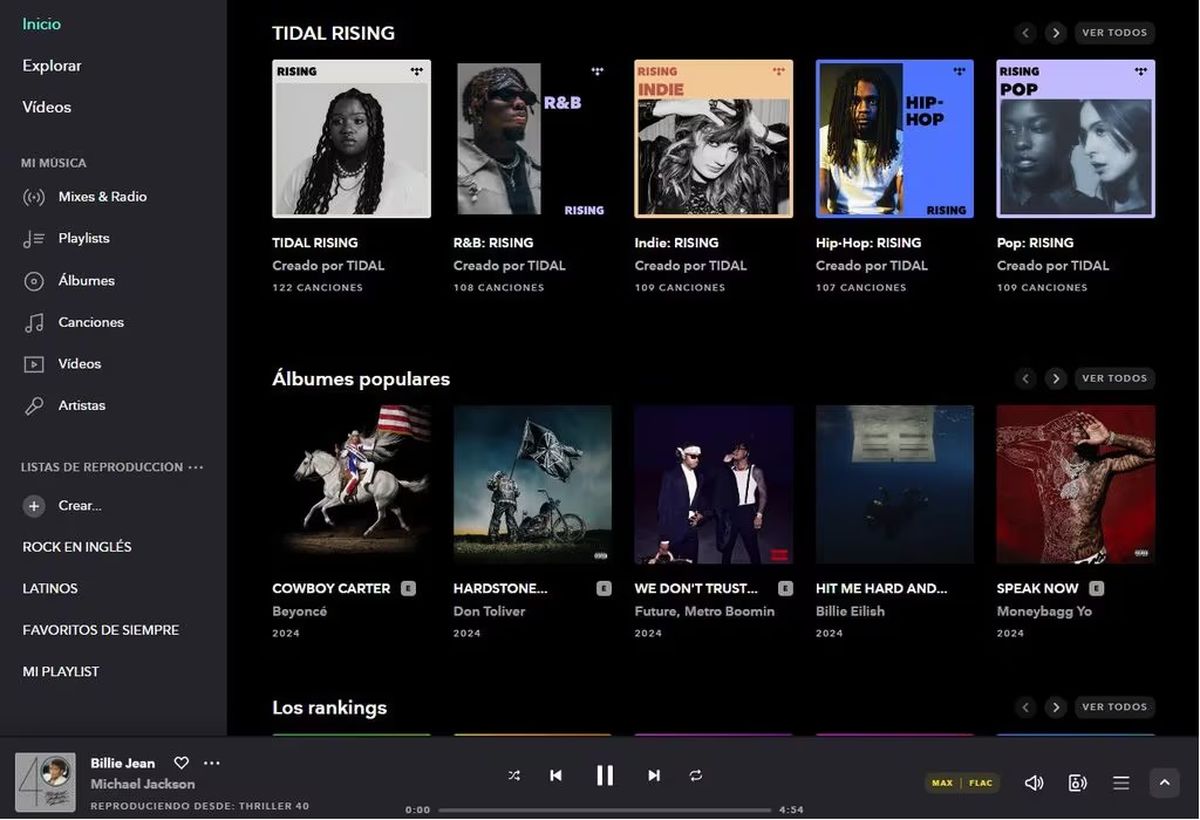This screenshot has height=820, width=1200.
Task: Open the playback queue icon
Action: tap(1121, 783)
